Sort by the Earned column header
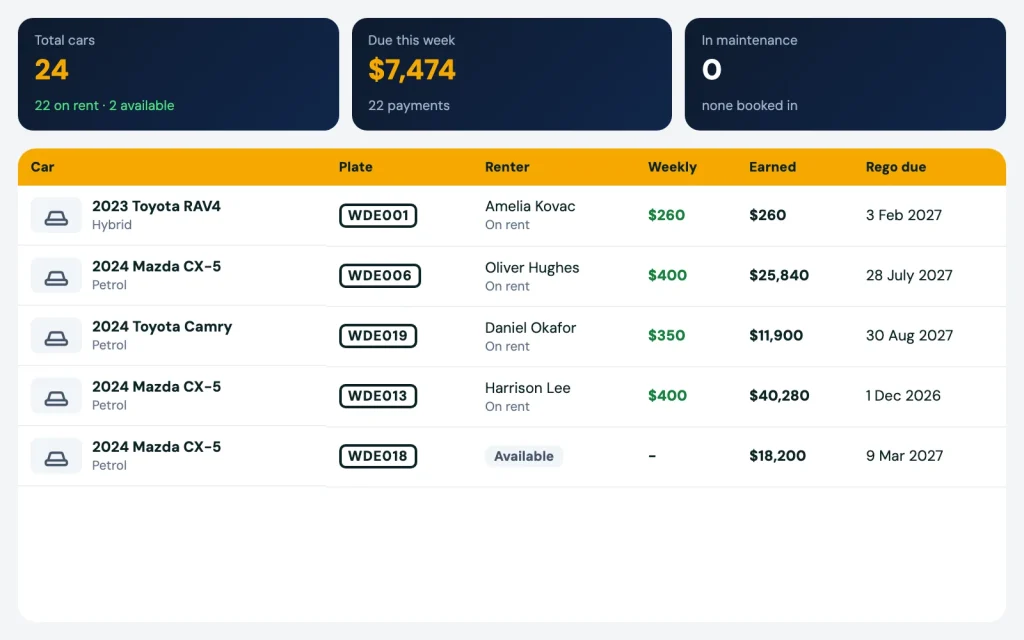Image resolution: width=1024 pixels, height=640 pixels. [772, 167]
